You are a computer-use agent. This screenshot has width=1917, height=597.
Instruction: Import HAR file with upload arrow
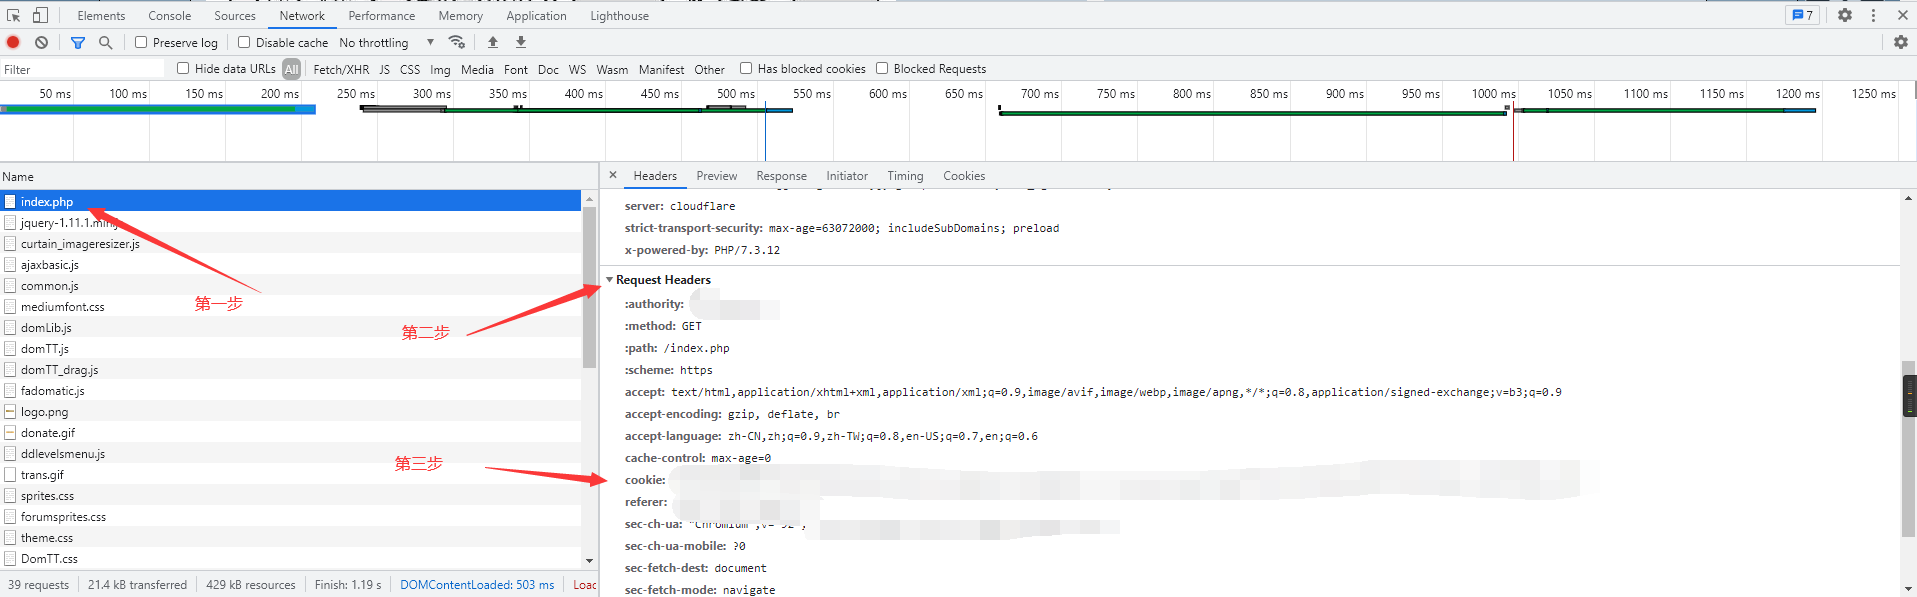(493, 42)
